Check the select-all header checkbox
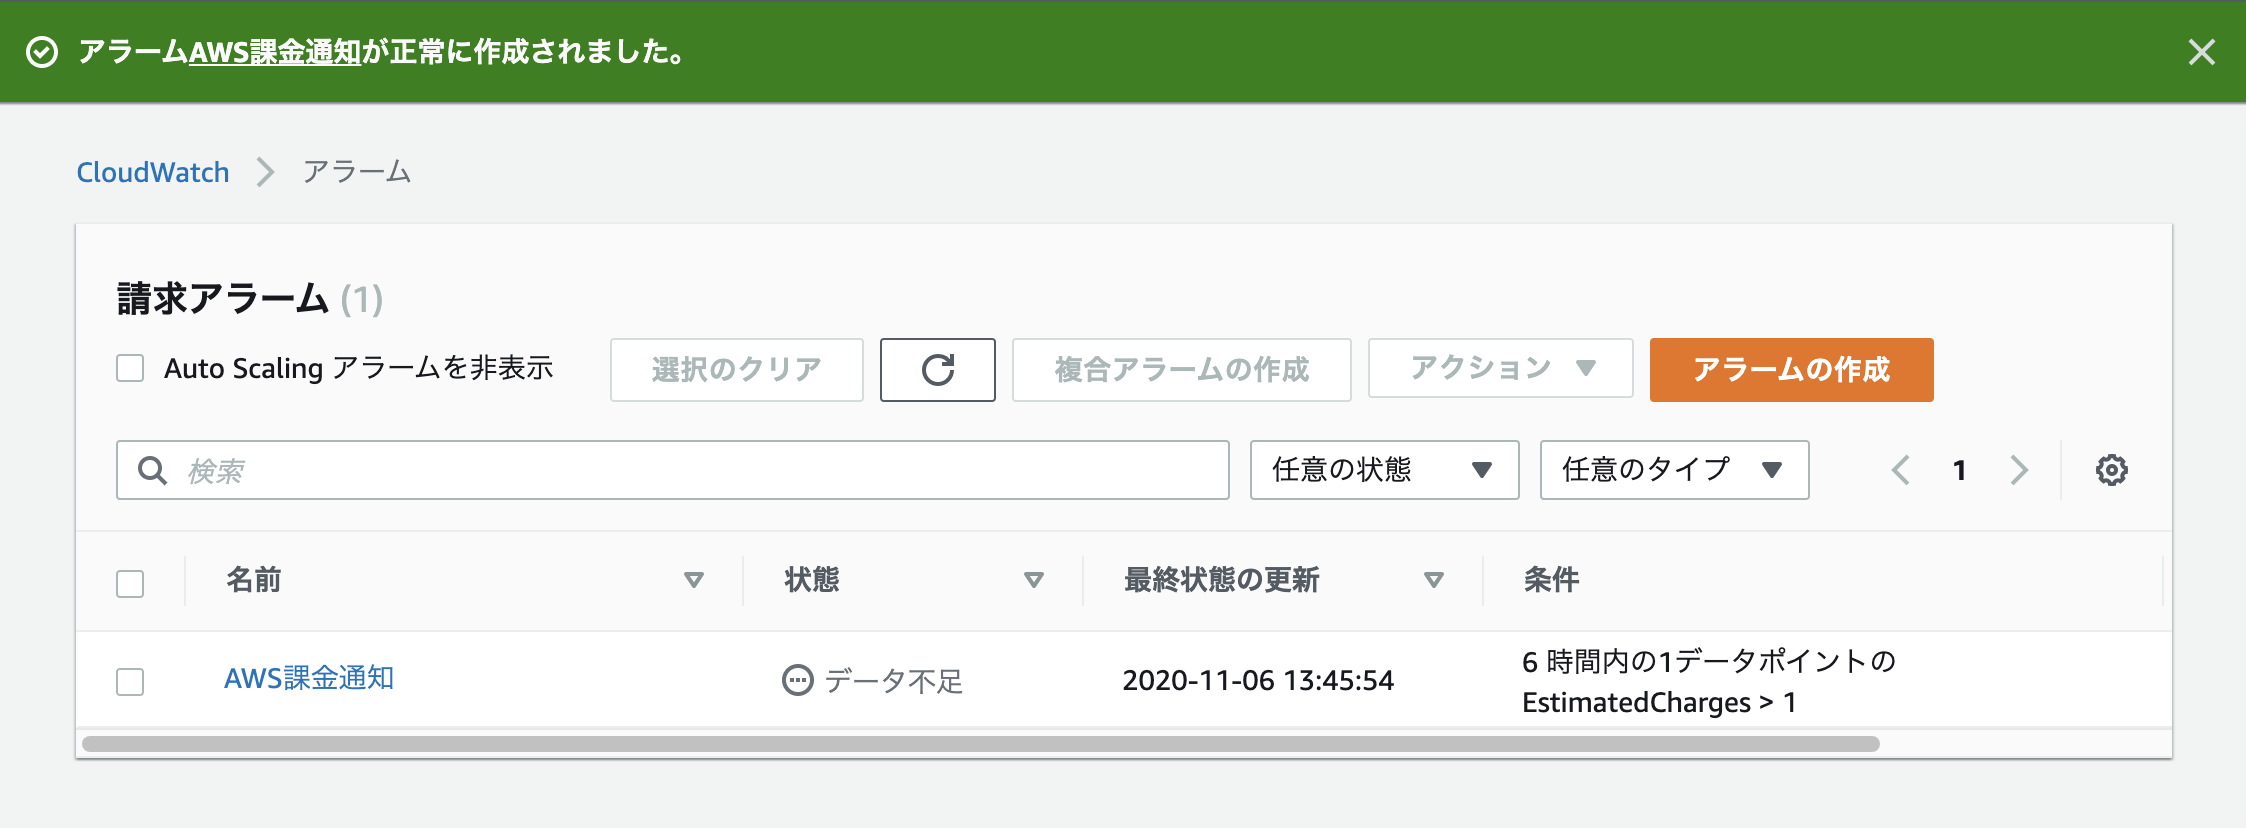The image size is (2246, 828). (x=130, y=583)
